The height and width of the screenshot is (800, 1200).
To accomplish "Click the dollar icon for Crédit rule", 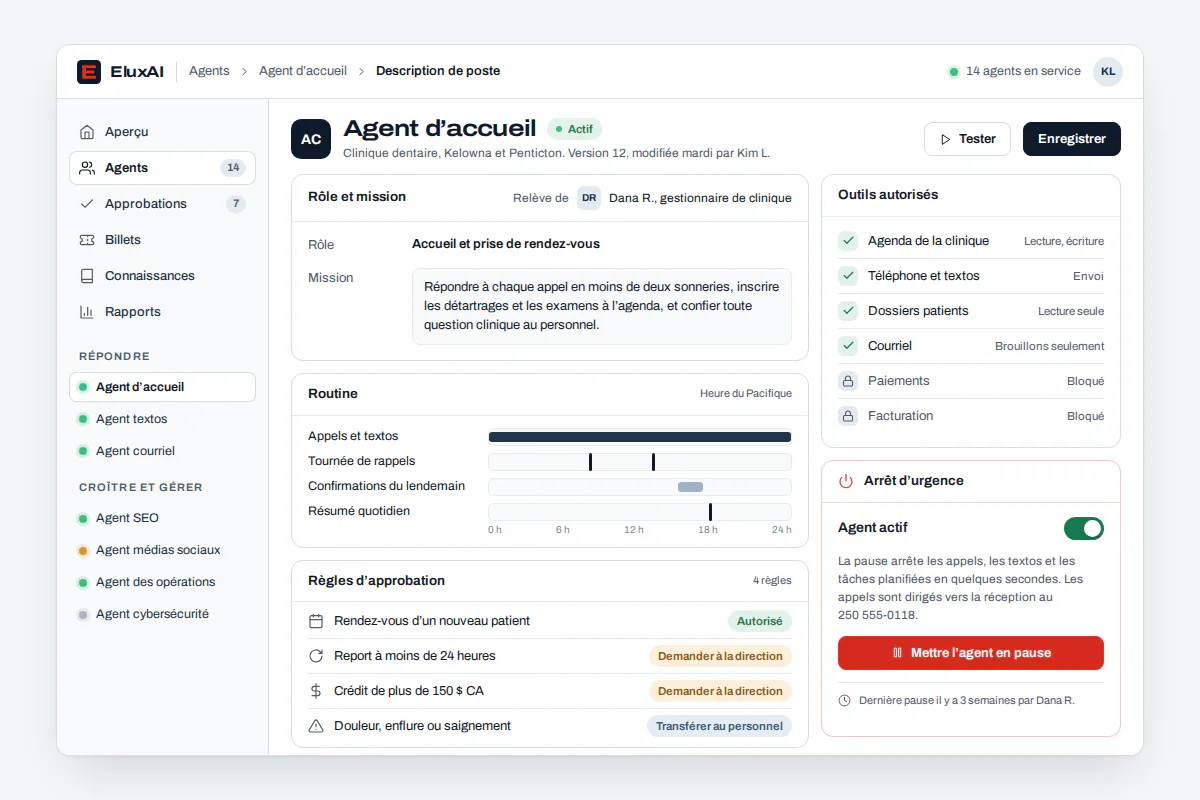I will coord(316,691).
